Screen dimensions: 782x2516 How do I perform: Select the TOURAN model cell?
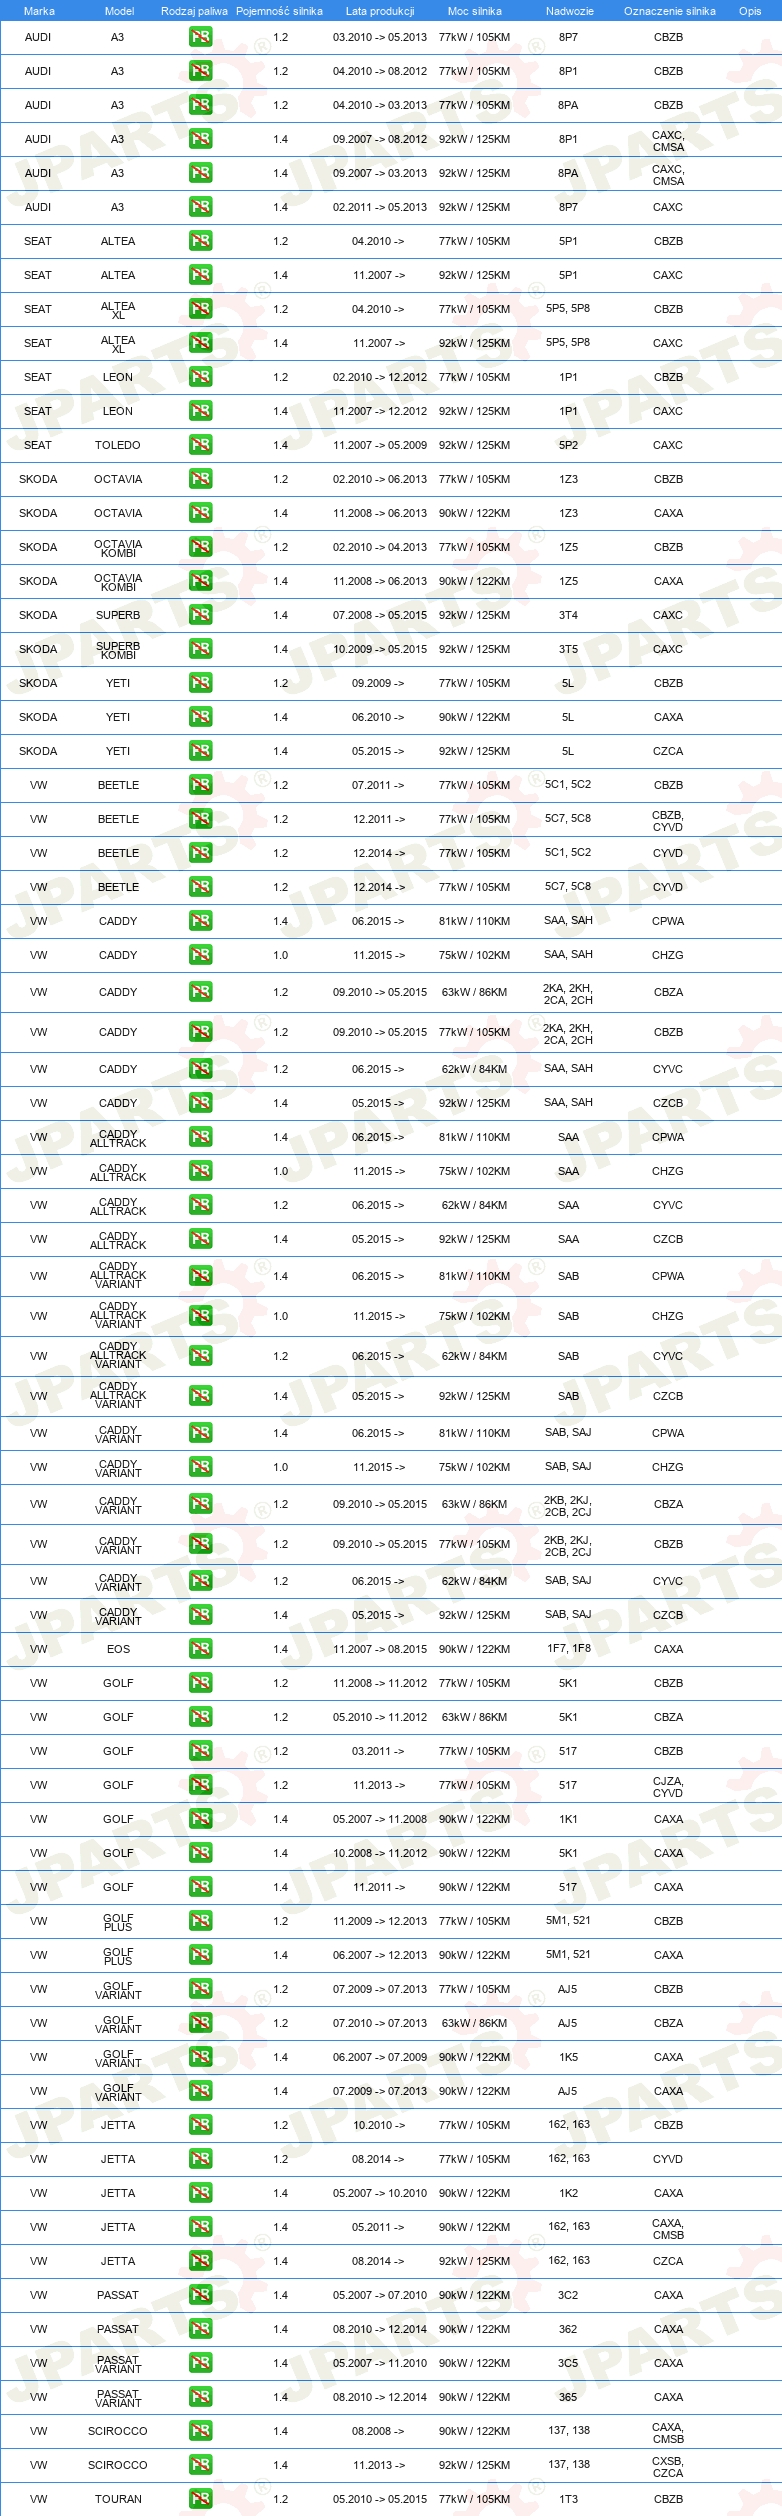coord(118,2499)
